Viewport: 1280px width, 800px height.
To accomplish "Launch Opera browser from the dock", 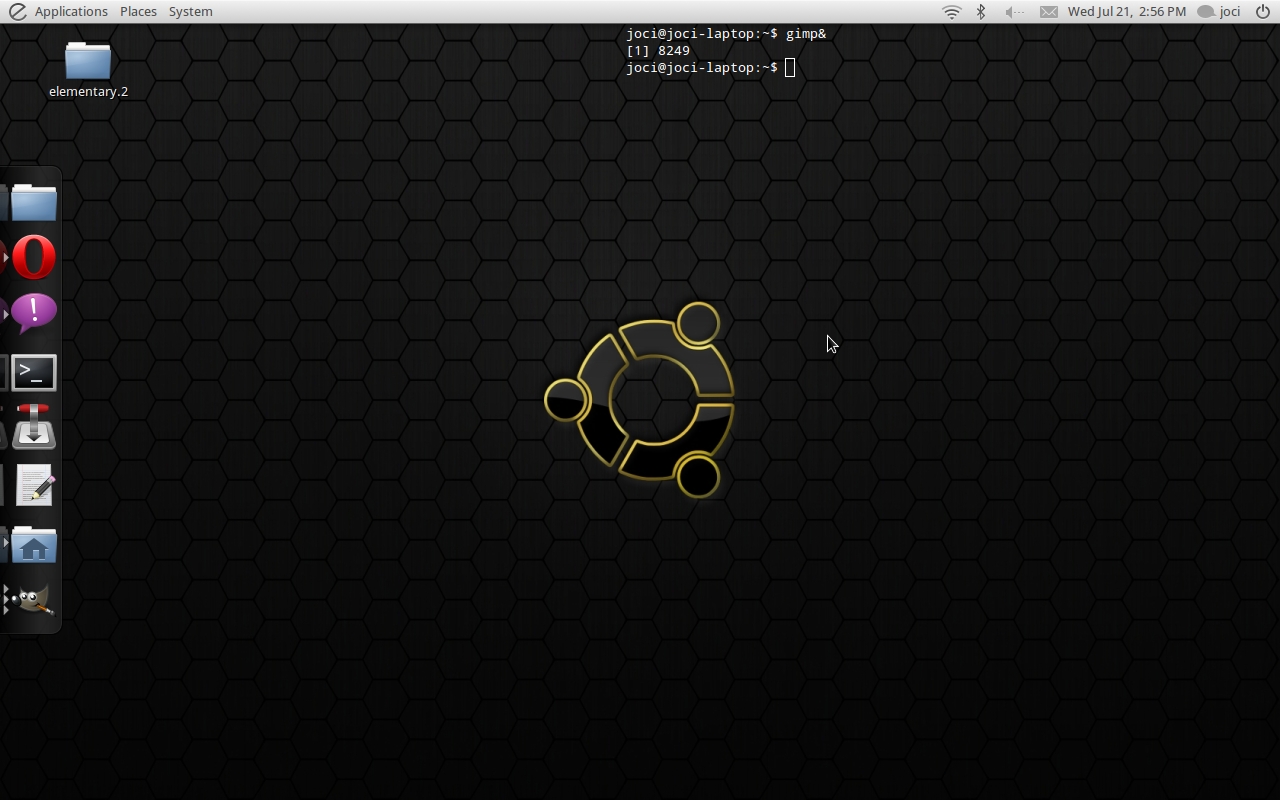I will click(34, 257).
